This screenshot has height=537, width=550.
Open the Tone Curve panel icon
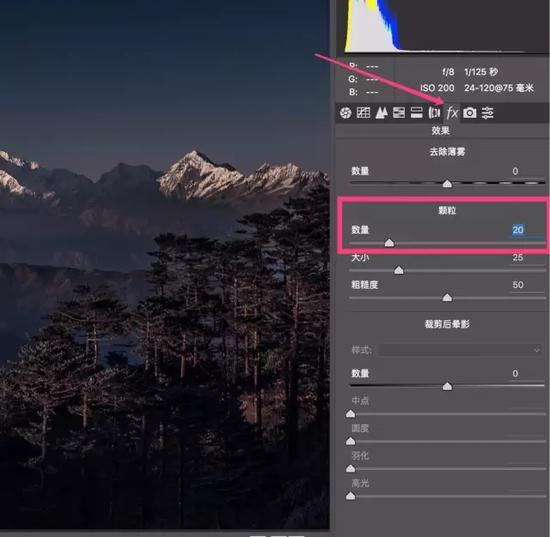363,113
